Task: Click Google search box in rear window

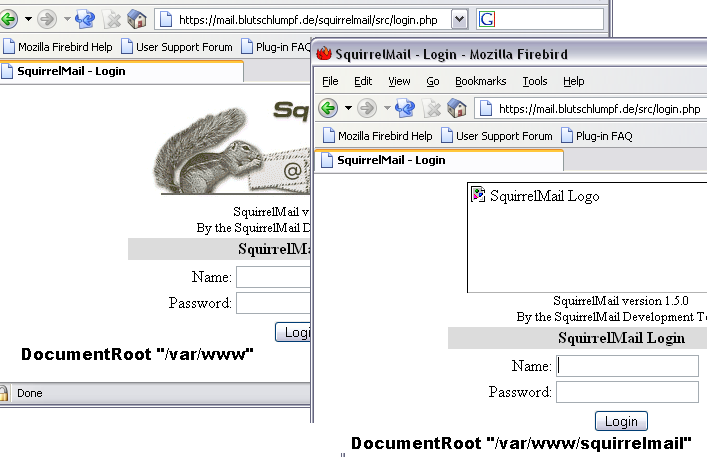Action: coord(540,20)
